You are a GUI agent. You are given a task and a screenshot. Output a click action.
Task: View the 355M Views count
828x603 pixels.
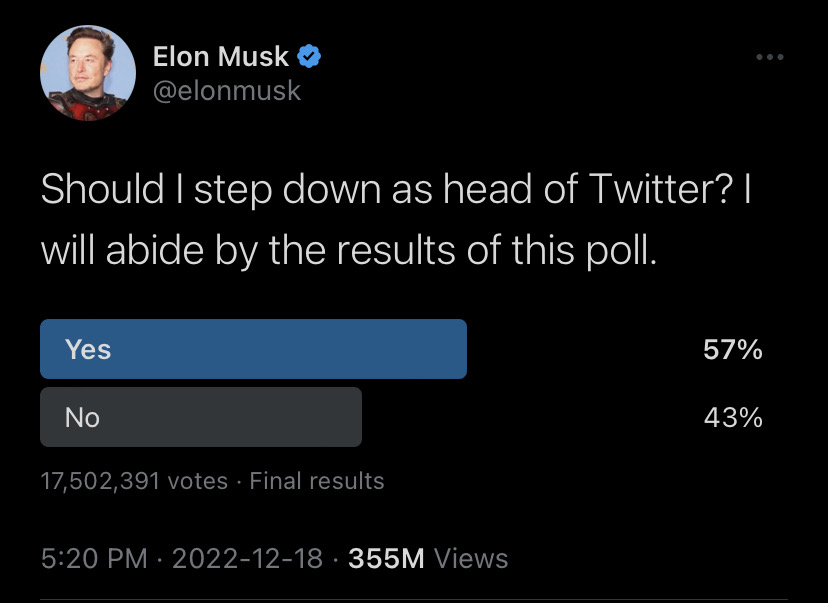point(428,559)
